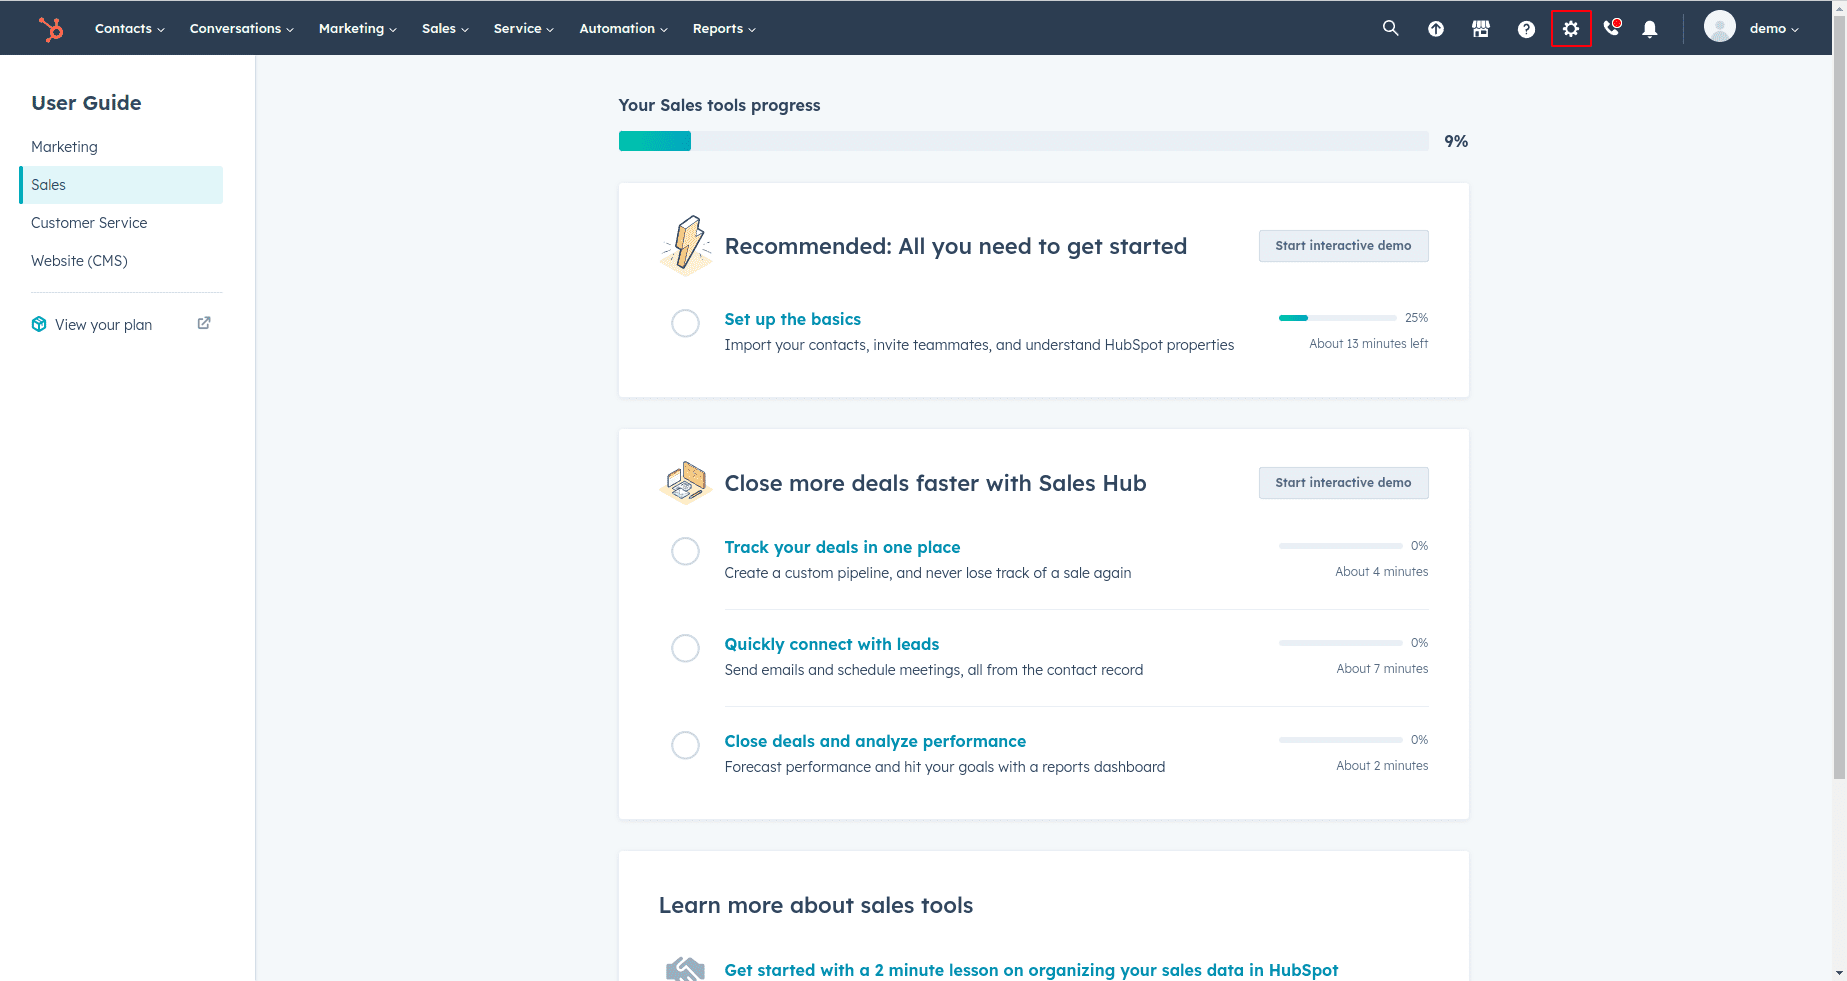Toggle the Close deals and analyze circle
1847x981 pixels.
pyautogui.click(x=685, y=745)
